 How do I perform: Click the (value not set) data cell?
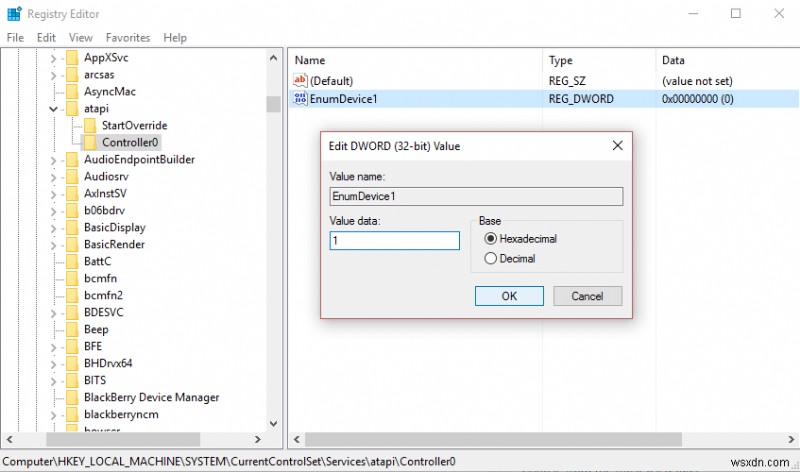[x=697, y=81]
